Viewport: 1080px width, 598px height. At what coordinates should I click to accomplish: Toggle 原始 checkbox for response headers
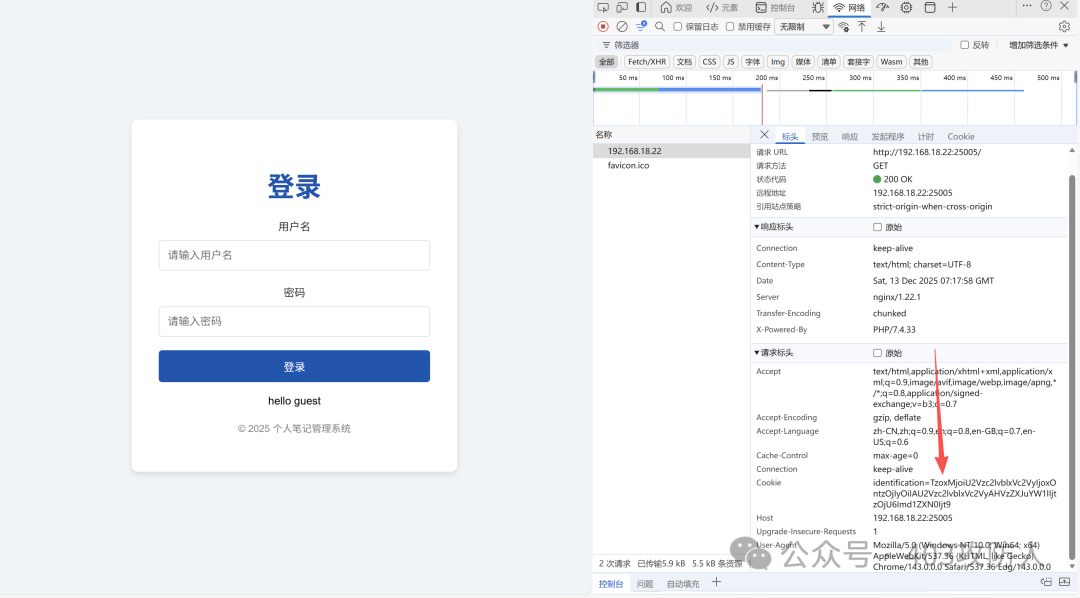tap(878, 227)
